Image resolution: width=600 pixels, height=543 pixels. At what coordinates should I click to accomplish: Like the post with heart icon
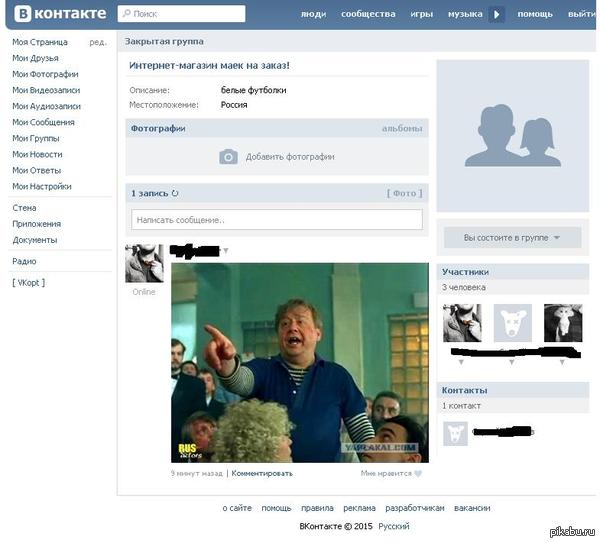418,473
